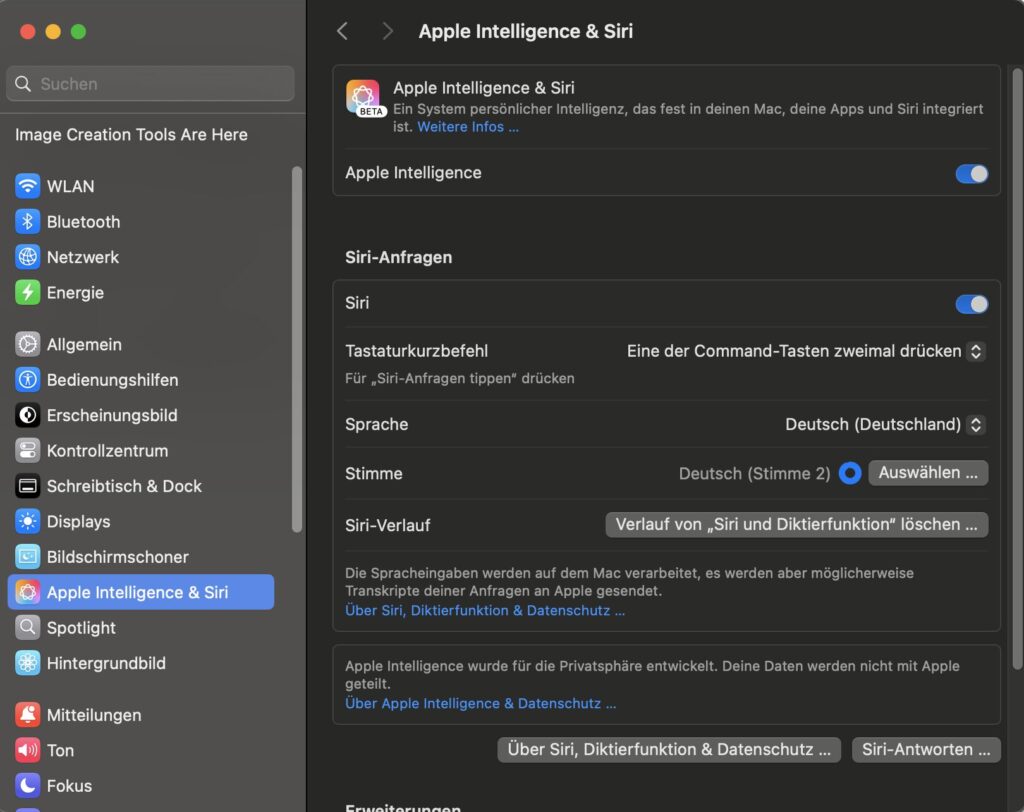This screenshot has width=1024, height=812.
Task: Click the Bluetooth icon in sidebar
Action: point(27,221)
